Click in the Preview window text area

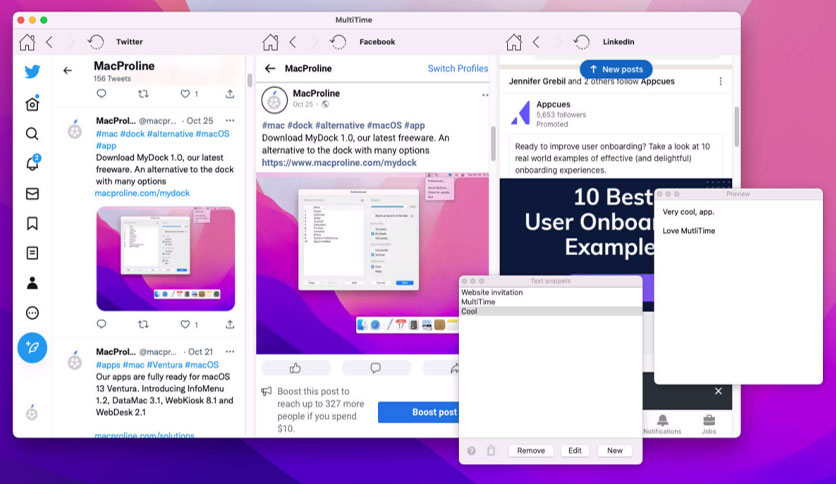pos(738,291)
